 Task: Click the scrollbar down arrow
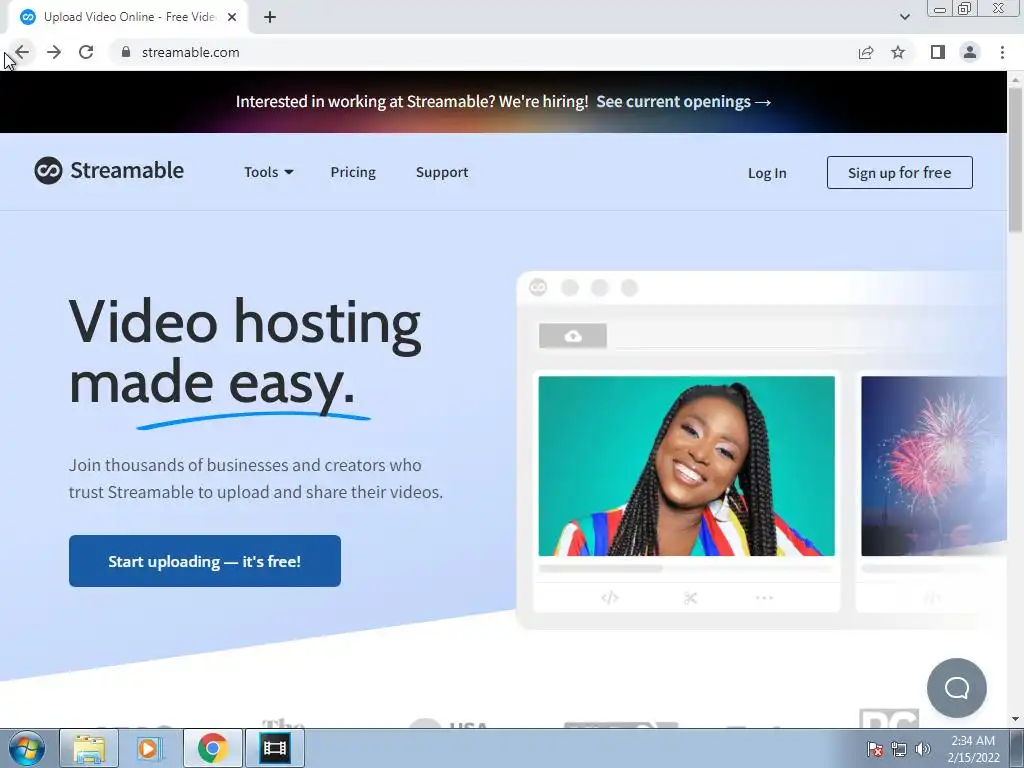click(1015, 720)
